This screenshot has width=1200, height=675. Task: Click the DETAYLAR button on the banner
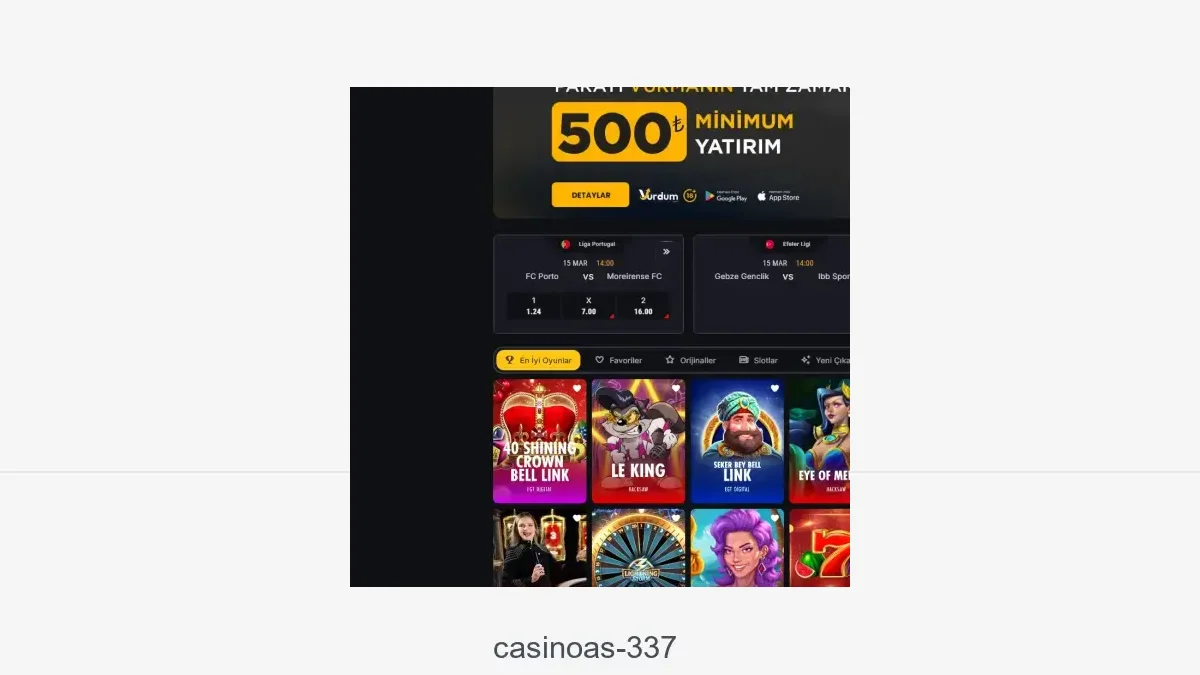590,195
